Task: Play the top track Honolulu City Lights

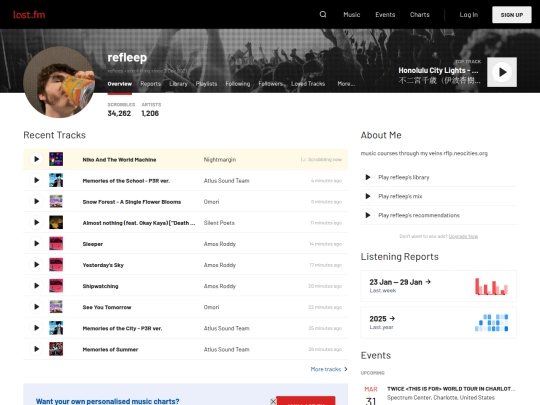Action: pyautogui.click(x=502, y=72)
